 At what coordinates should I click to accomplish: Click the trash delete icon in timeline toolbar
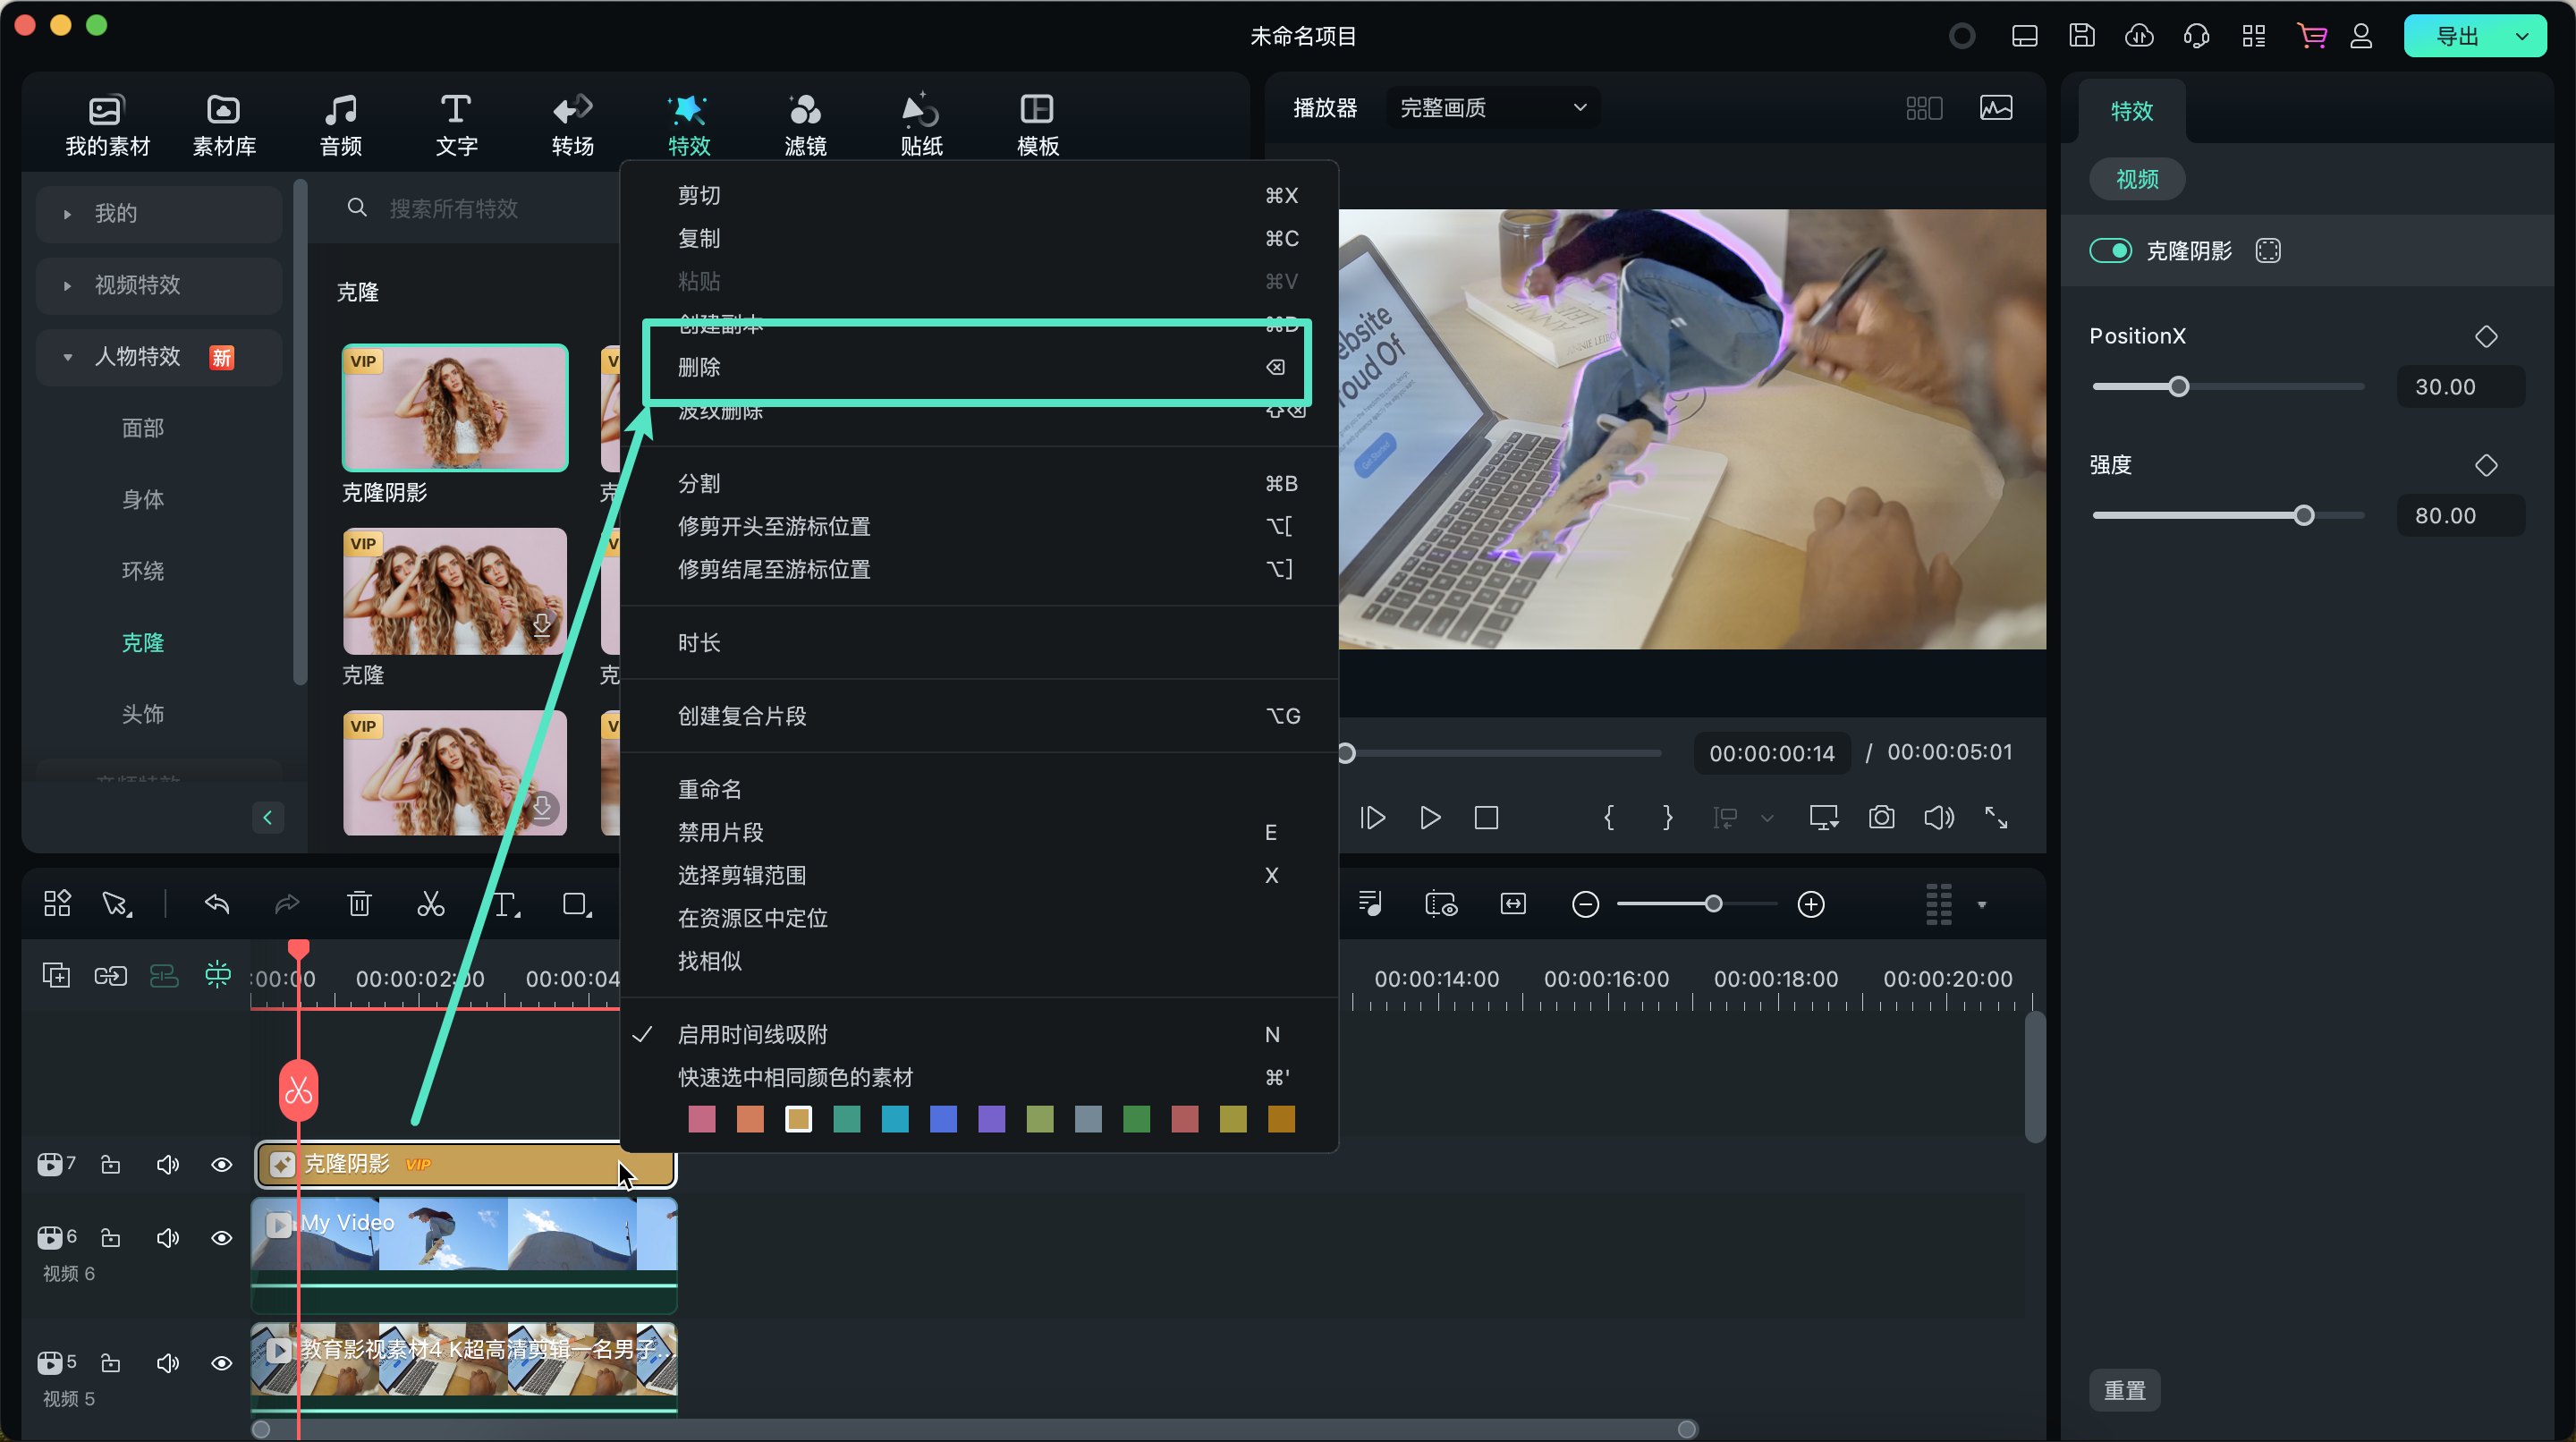point(359,904)
